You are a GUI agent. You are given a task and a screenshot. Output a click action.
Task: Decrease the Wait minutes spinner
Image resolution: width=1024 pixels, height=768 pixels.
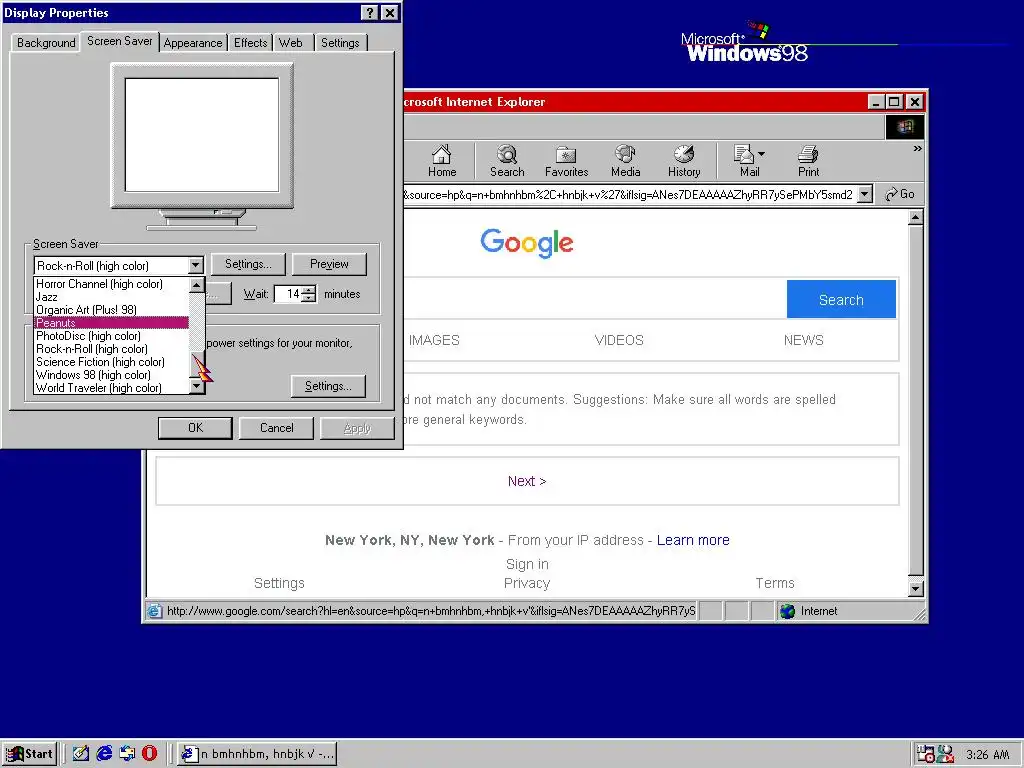[308, 298]
